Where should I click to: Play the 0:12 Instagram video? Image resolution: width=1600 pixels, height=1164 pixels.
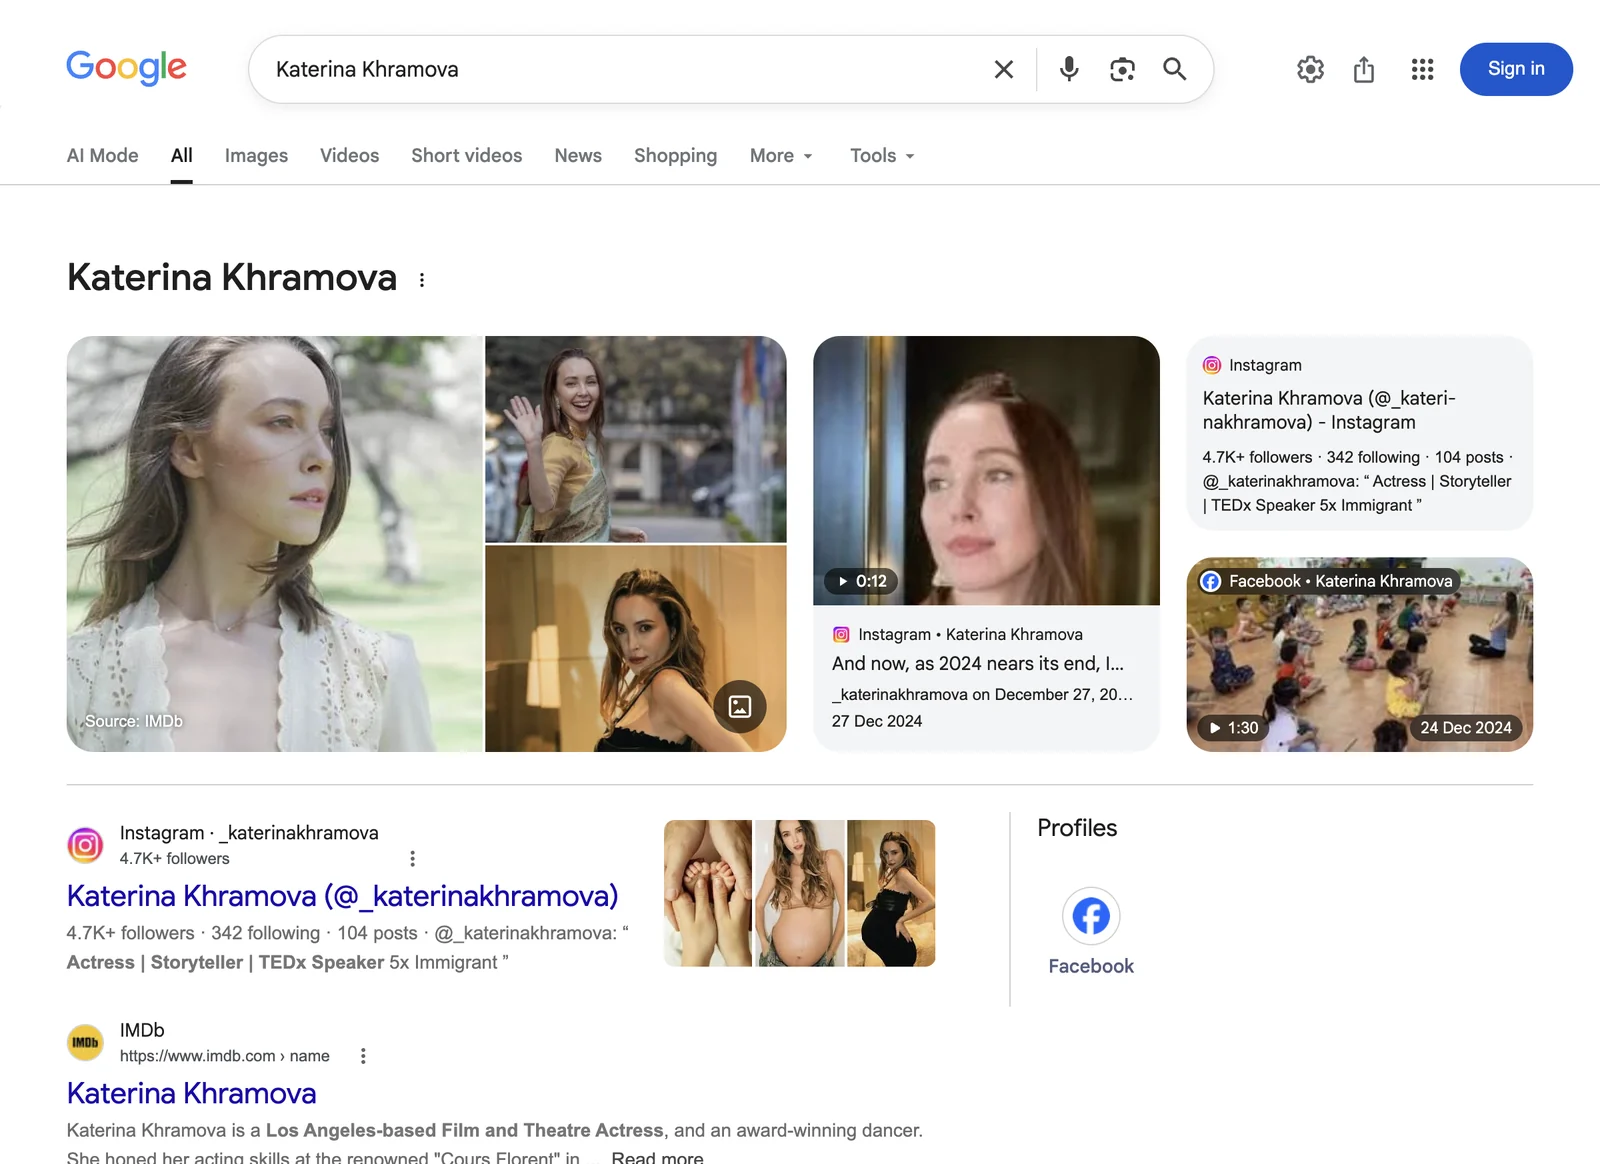tap(986, 470)
